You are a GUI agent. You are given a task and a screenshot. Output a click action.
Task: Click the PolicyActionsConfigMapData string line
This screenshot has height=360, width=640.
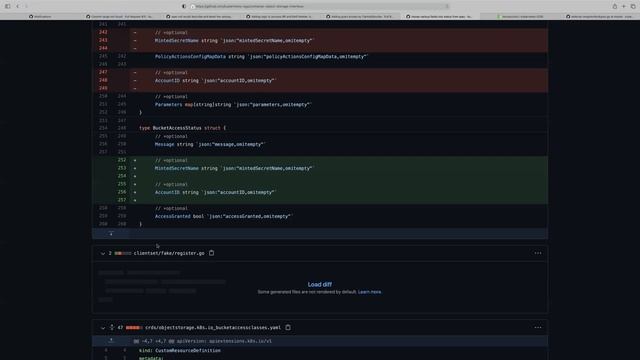tap(261, 56)
